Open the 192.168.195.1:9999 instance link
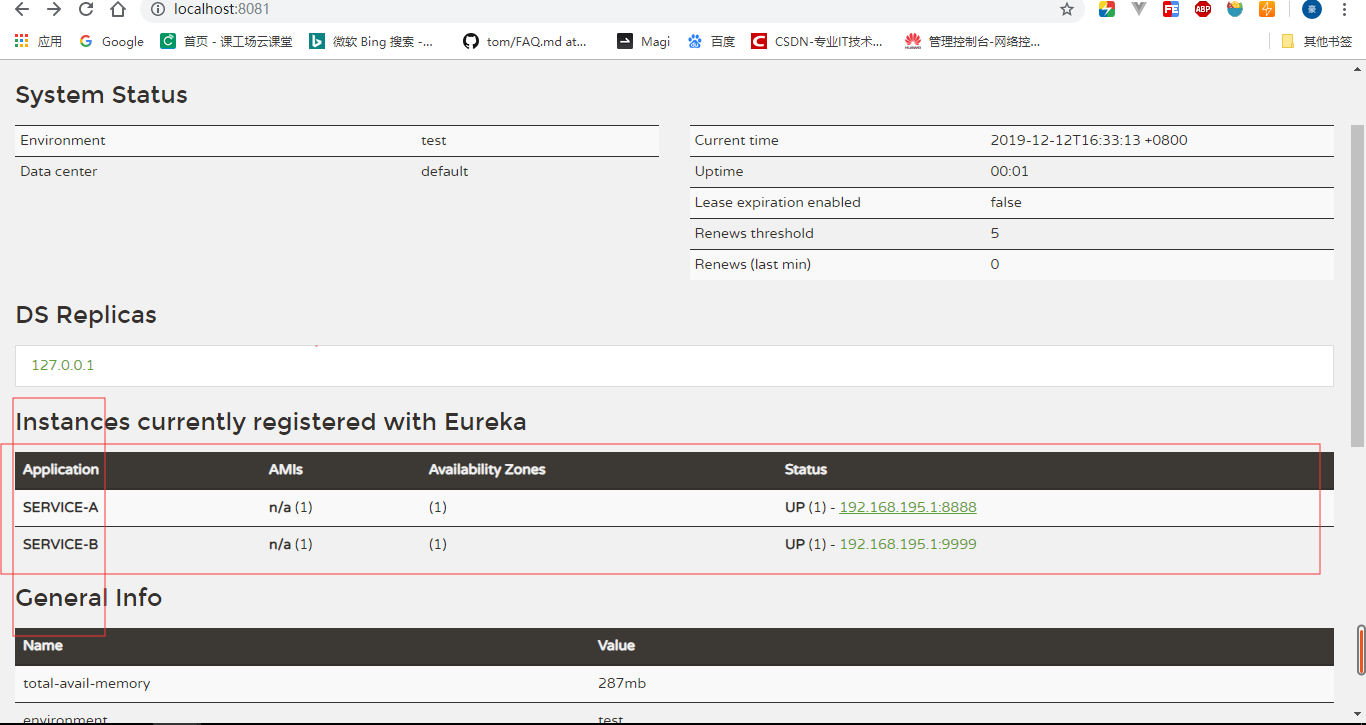 click(908, 544)
